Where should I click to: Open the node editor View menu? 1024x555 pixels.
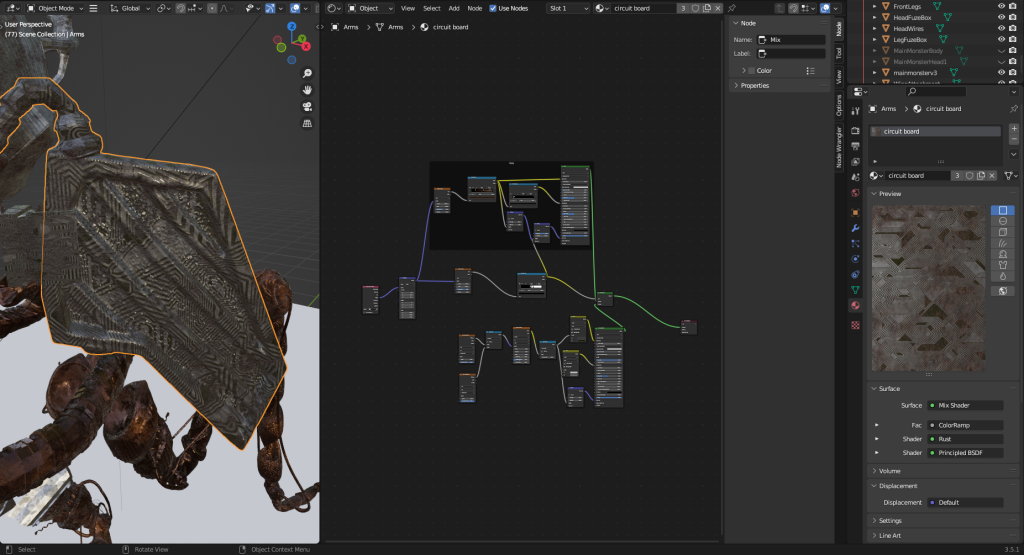(x=408, y=8)
